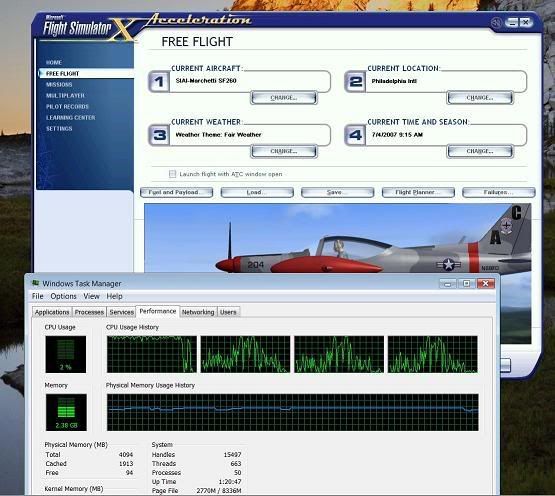Screen dimensions: 555x496
Task: Change the current location
Action: point(480,98)
